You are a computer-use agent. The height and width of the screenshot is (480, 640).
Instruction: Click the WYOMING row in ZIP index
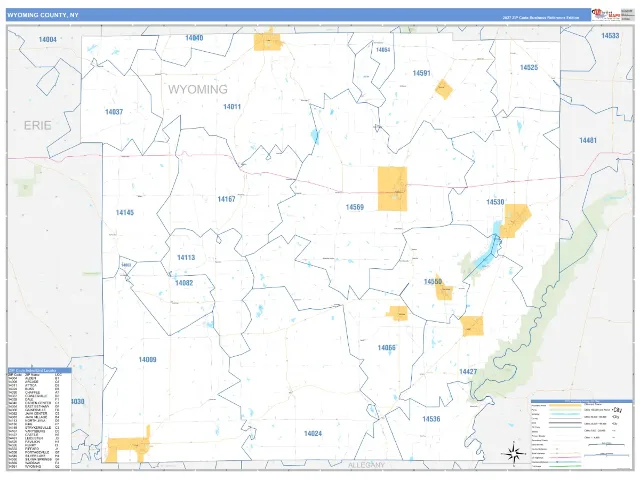(34, 466)
